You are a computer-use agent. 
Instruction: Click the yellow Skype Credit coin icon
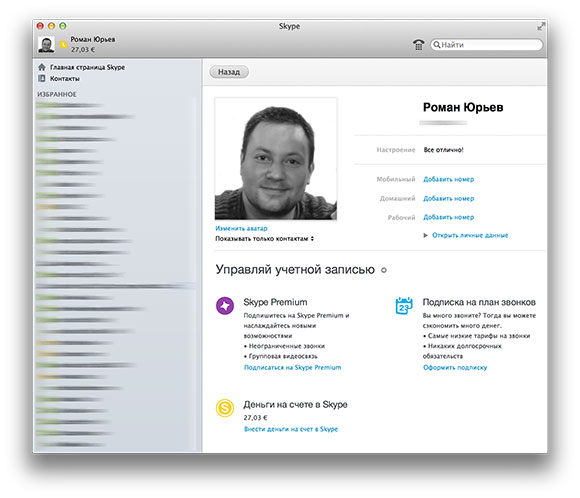pos(225,408)
